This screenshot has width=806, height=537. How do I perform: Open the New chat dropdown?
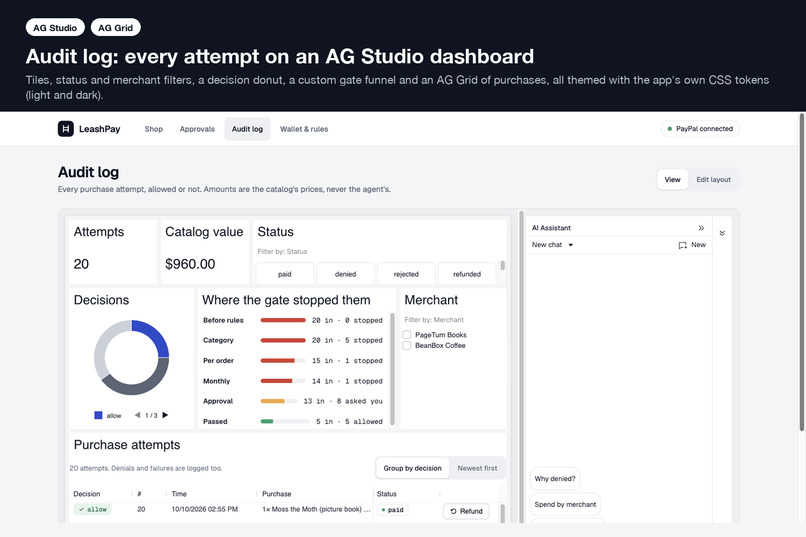(x=553, y=245)
